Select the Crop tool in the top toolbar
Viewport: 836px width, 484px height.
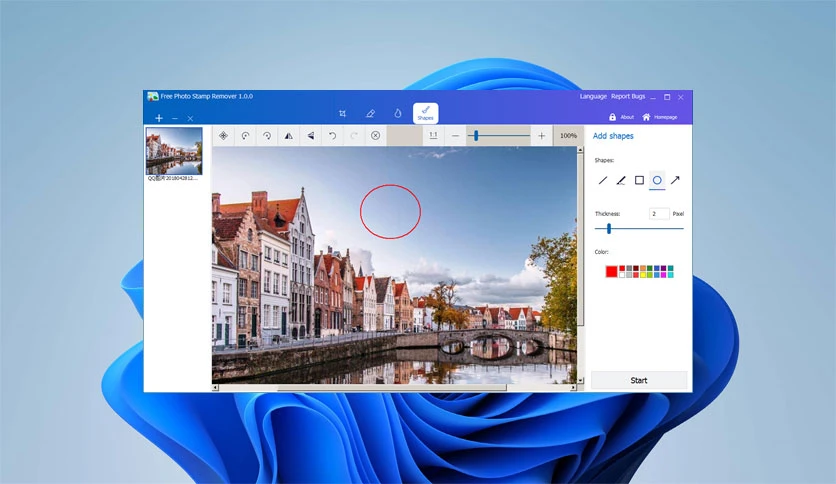pyautogui.click(x=342, y=113)
